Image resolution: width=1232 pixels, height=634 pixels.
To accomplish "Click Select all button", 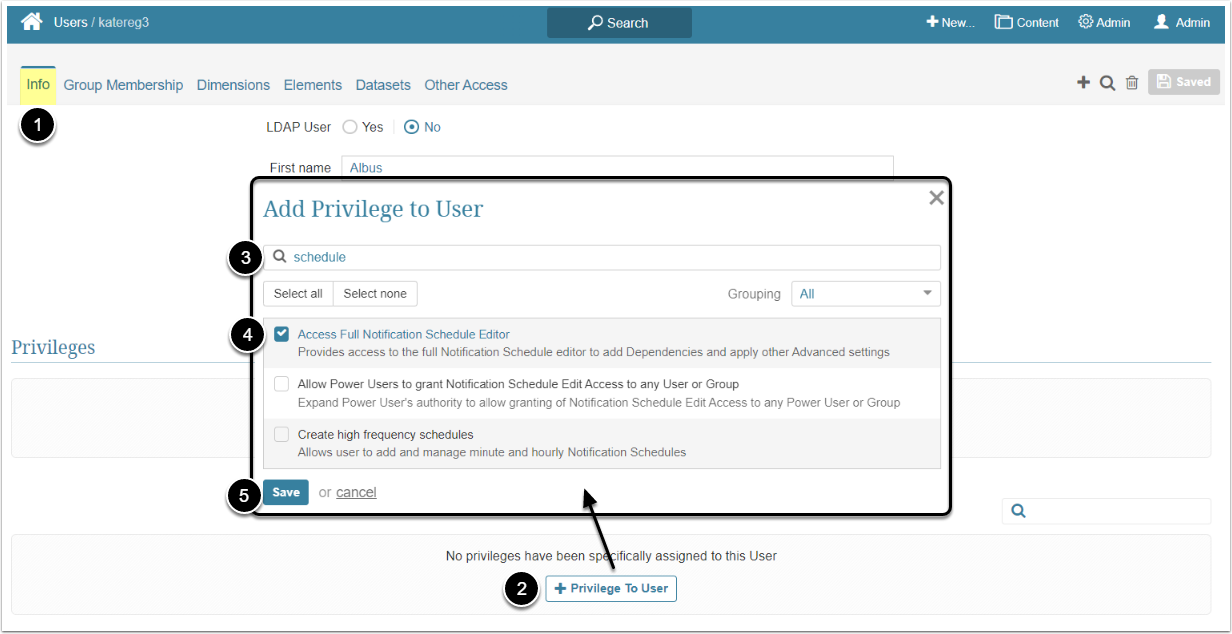I will [298, 294].
